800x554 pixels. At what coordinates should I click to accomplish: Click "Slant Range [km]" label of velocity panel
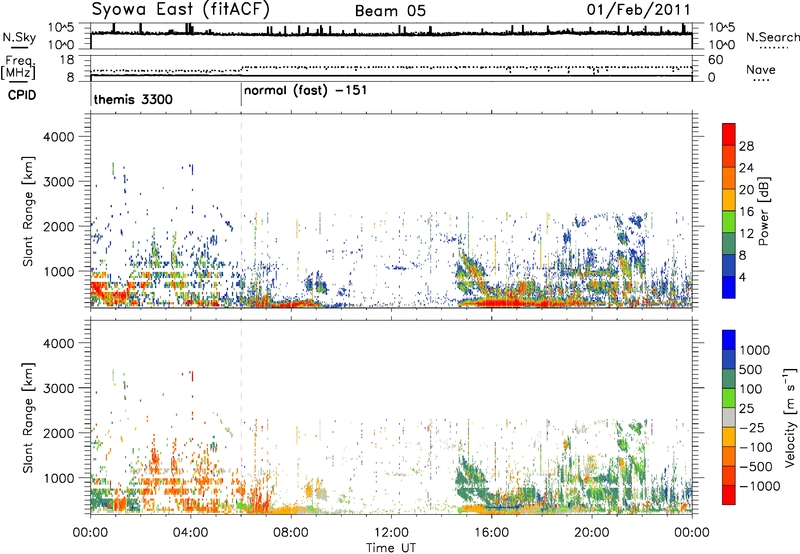(28, 418)
